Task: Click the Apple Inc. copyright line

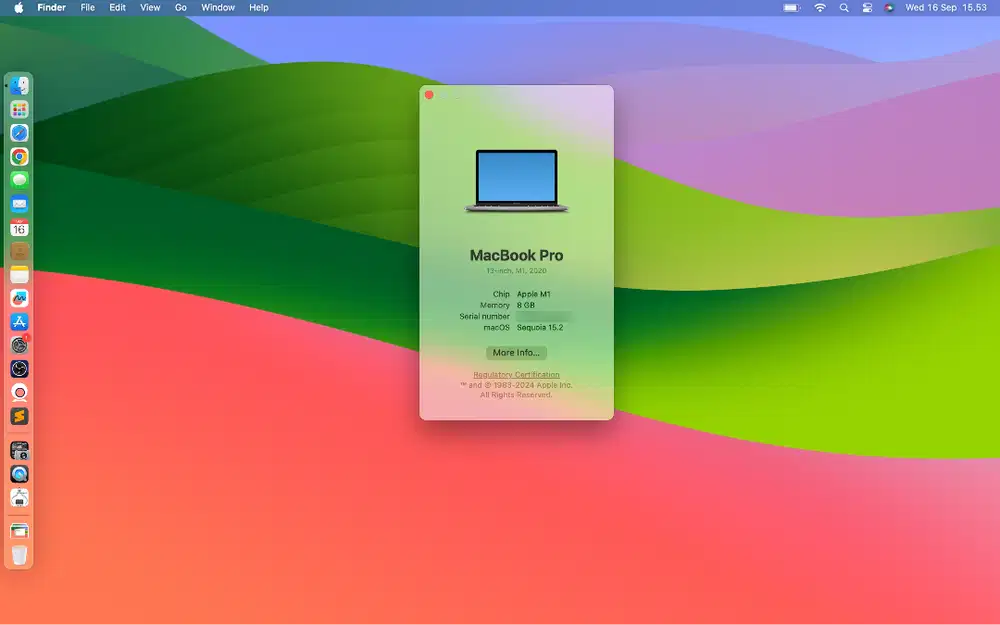Action: 516,385
